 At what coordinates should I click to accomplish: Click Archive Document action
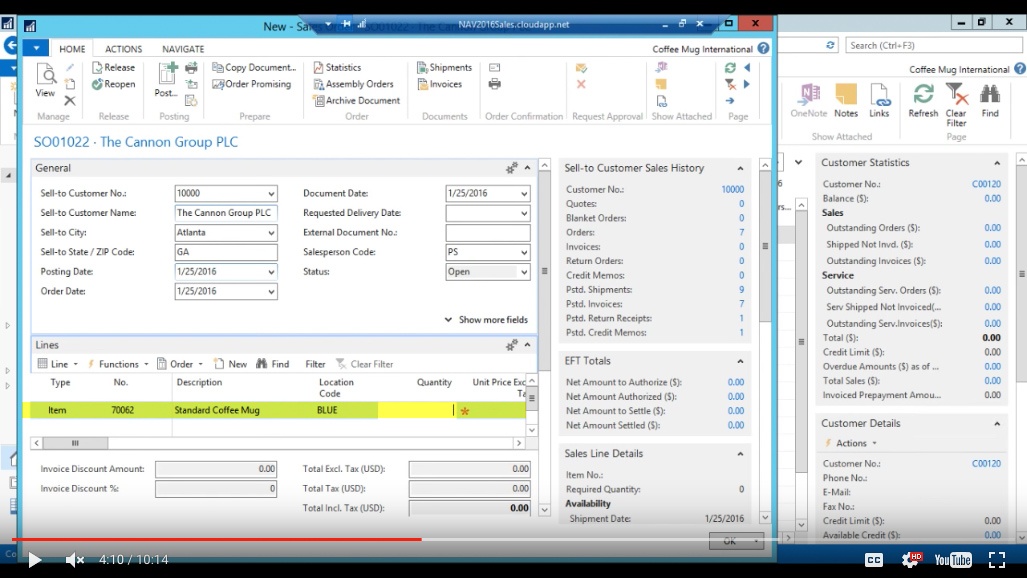click(357, 100)
